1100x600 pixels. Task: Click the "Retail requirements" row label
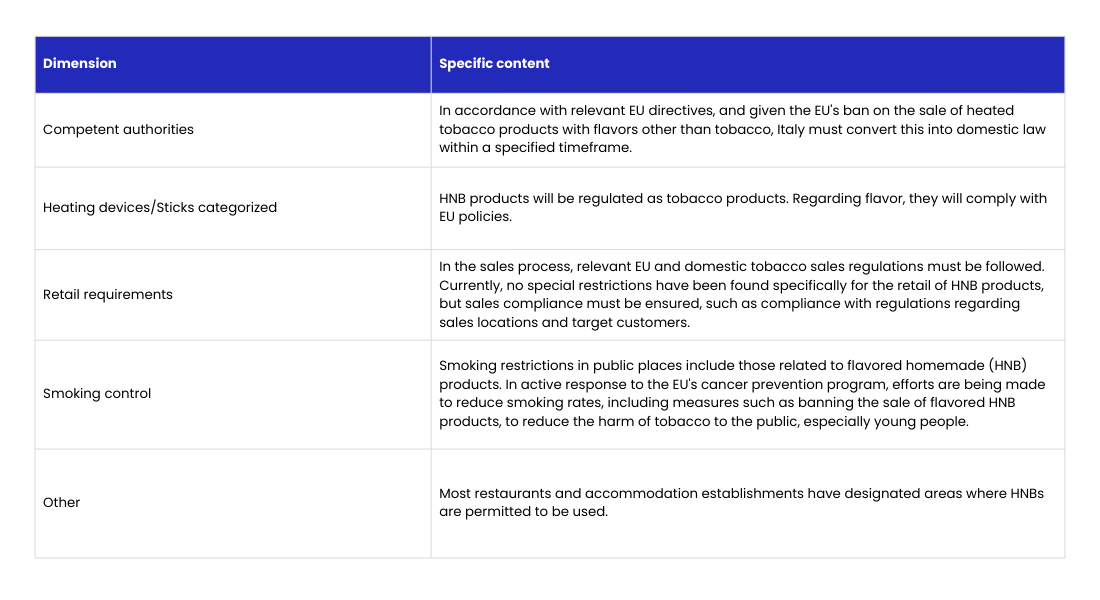pos(108,295)
